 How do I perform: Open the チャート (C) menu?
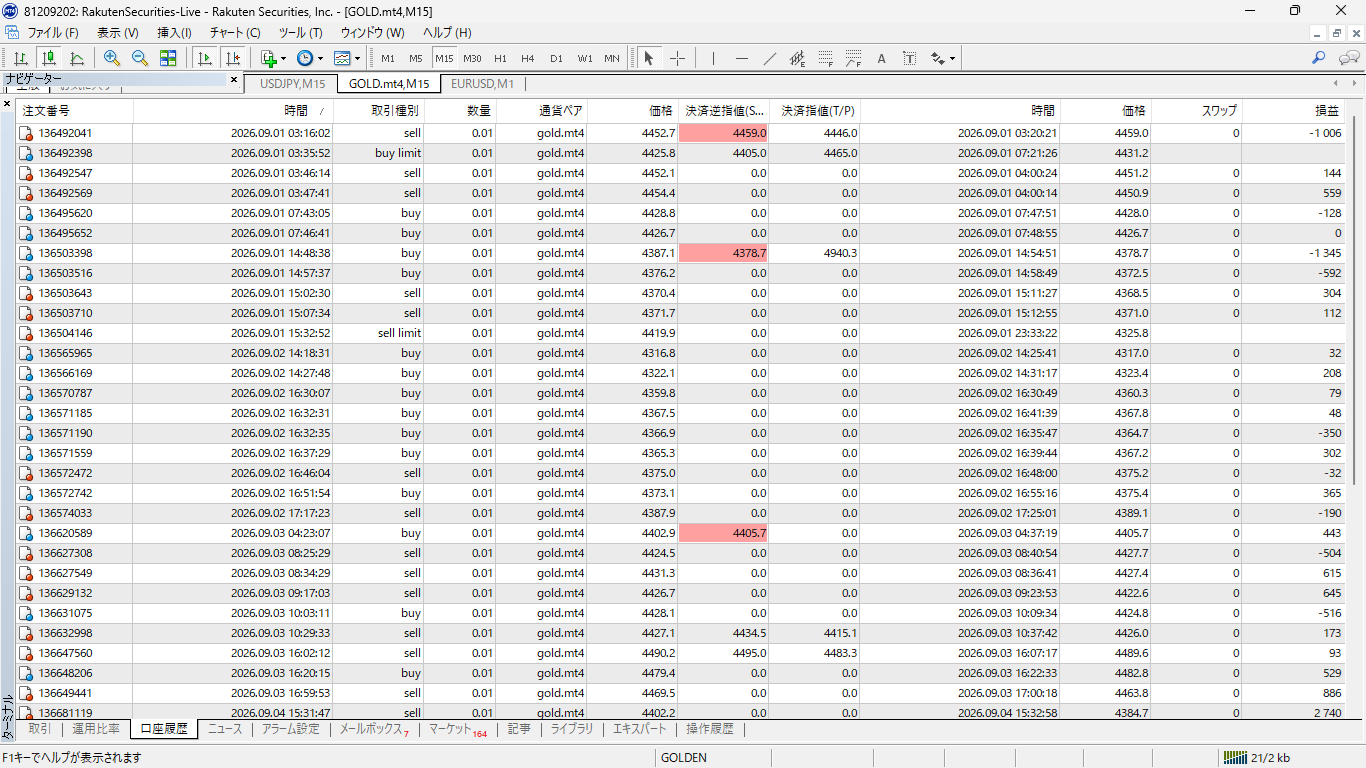click(x=235, y=33)
